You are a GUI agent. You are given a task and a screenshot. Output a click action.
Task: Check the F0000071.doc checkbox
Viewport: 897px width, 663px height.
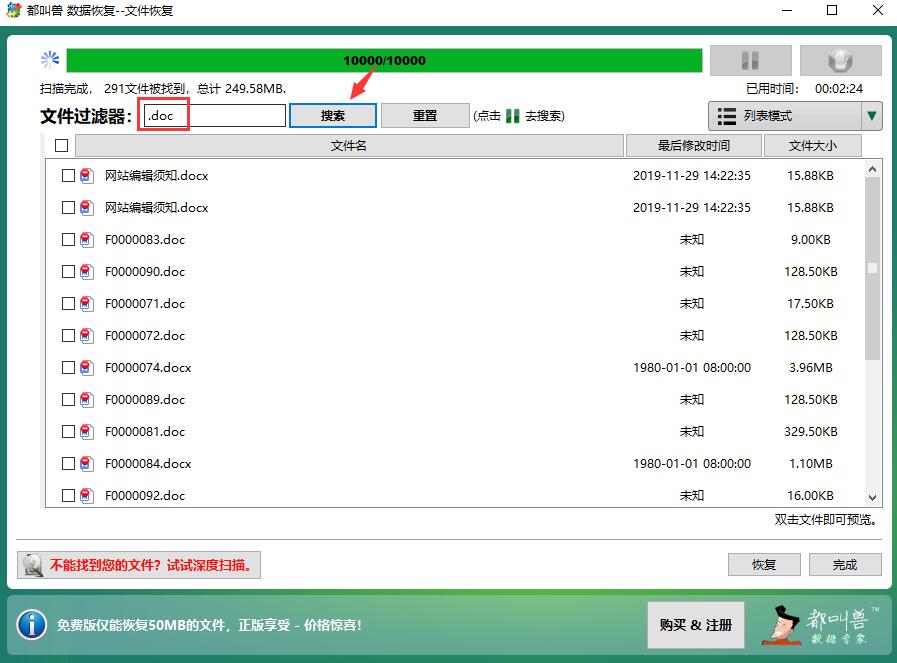tap(68, 304)
